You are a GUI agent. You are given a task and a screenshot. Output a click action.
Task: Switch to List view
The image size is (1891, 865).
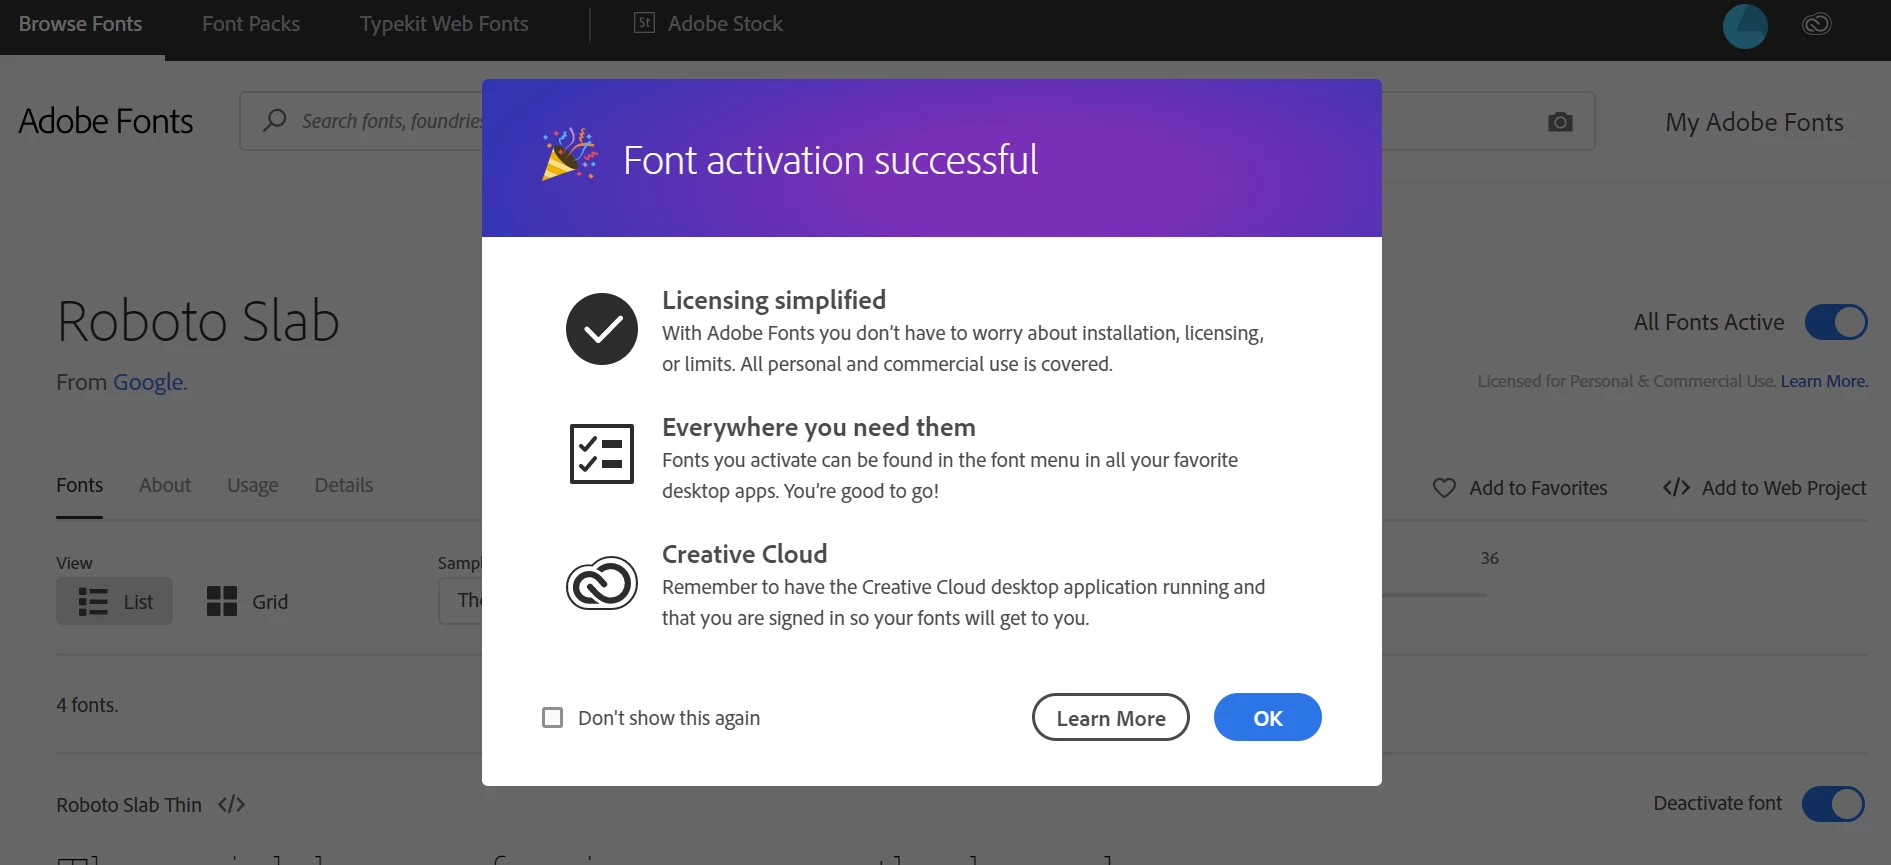tap(114, 601)
